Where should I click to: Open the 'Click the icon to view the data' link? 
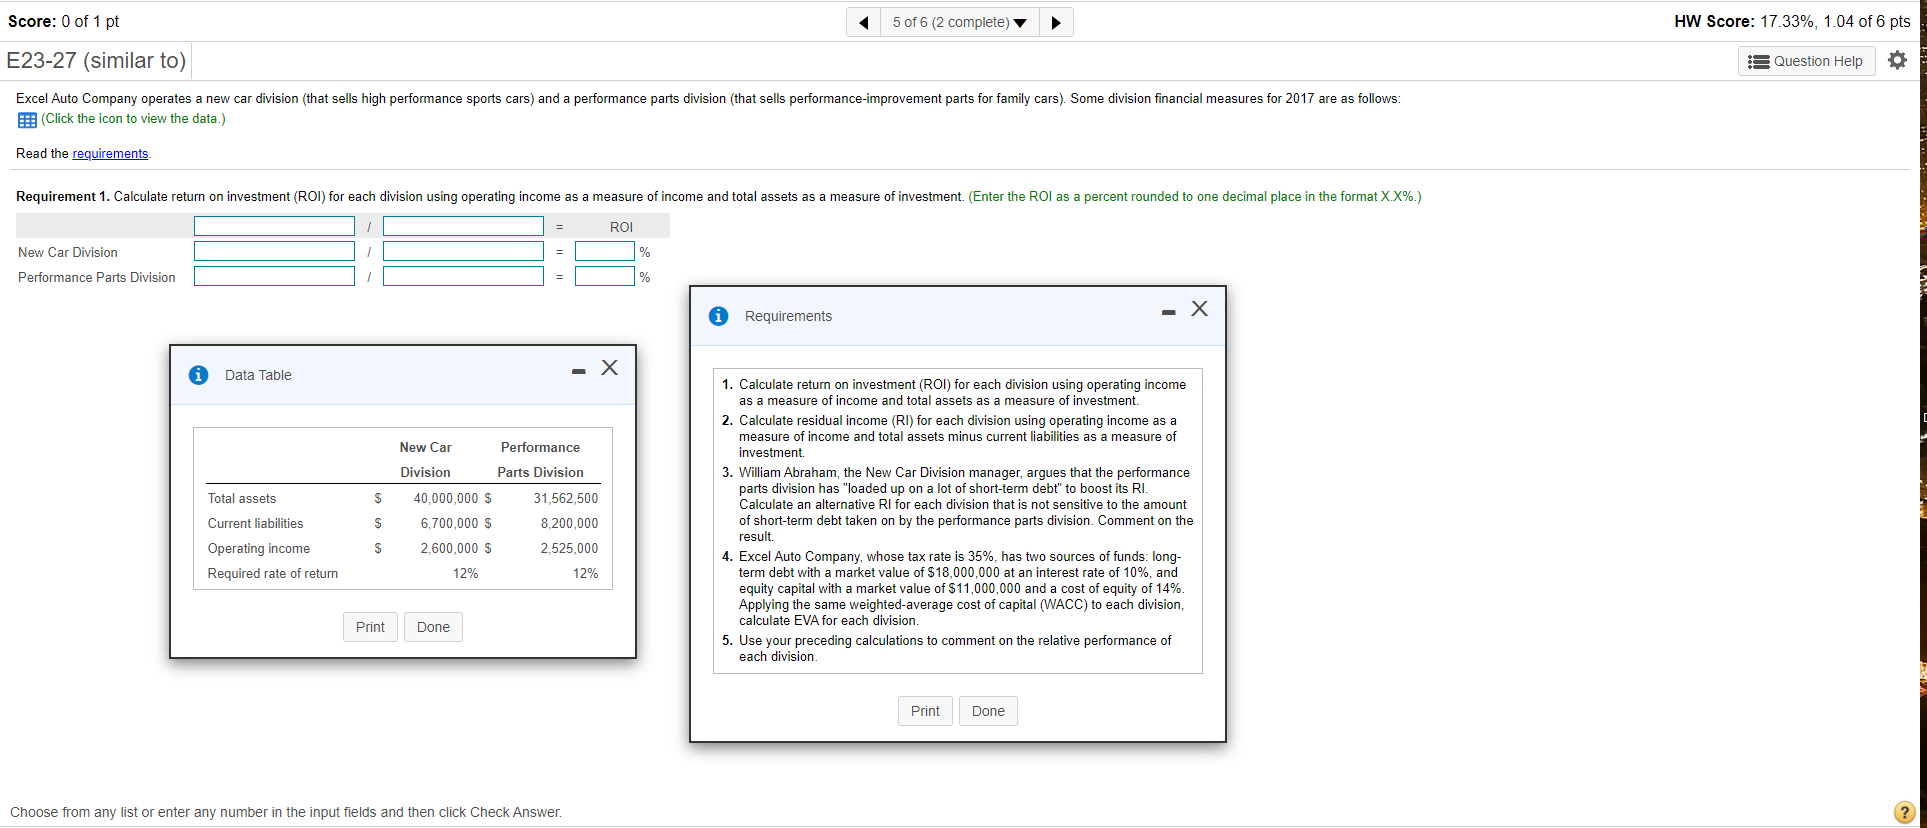point(133,119)
